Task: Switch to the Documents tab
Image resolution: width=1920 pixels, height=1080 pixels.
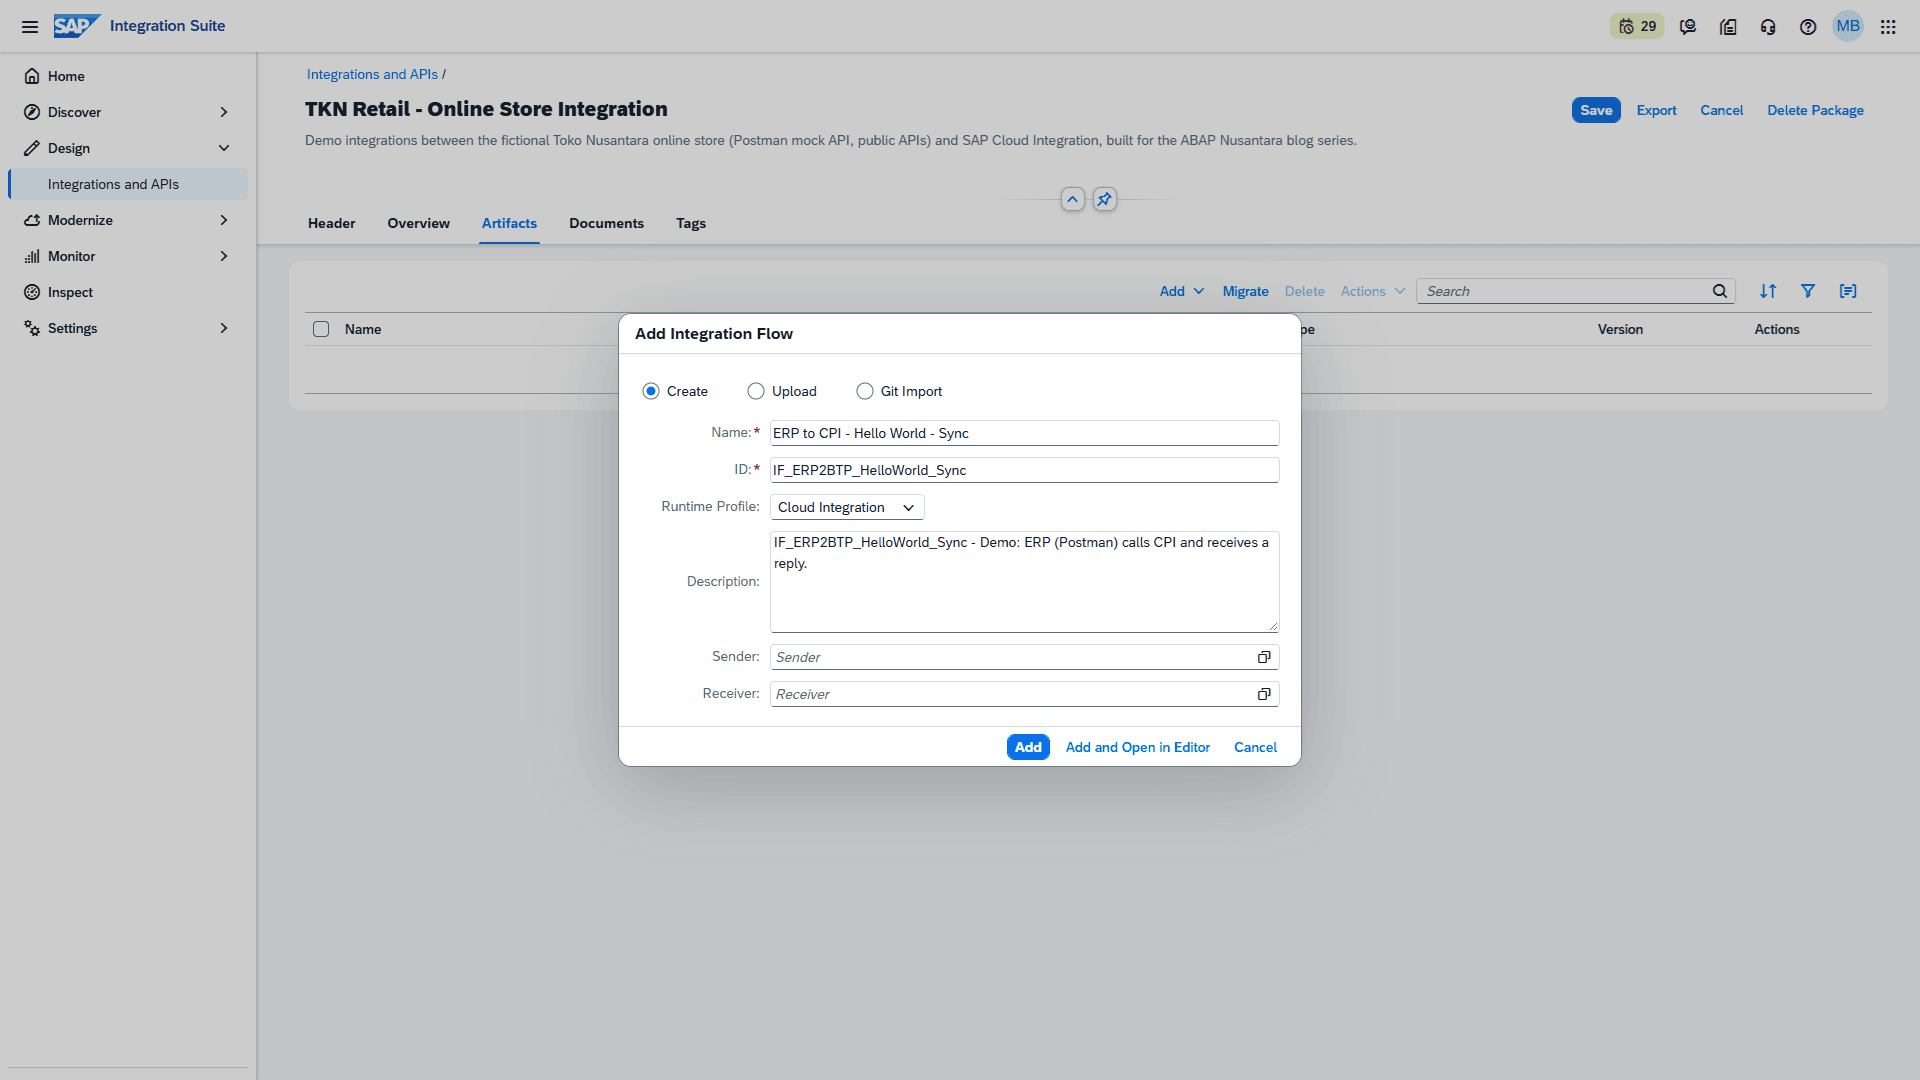Action: point(606,223)
